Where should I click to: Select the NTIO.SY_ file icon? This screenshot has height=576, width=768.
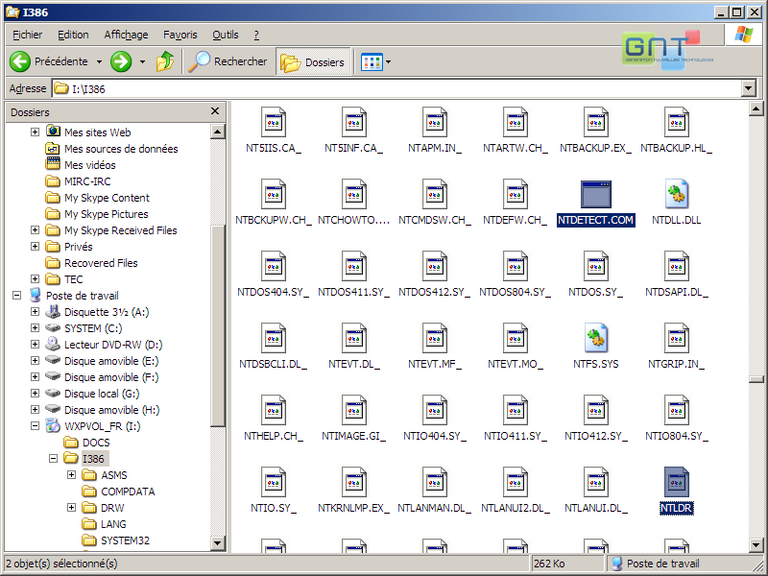point(273,482)
